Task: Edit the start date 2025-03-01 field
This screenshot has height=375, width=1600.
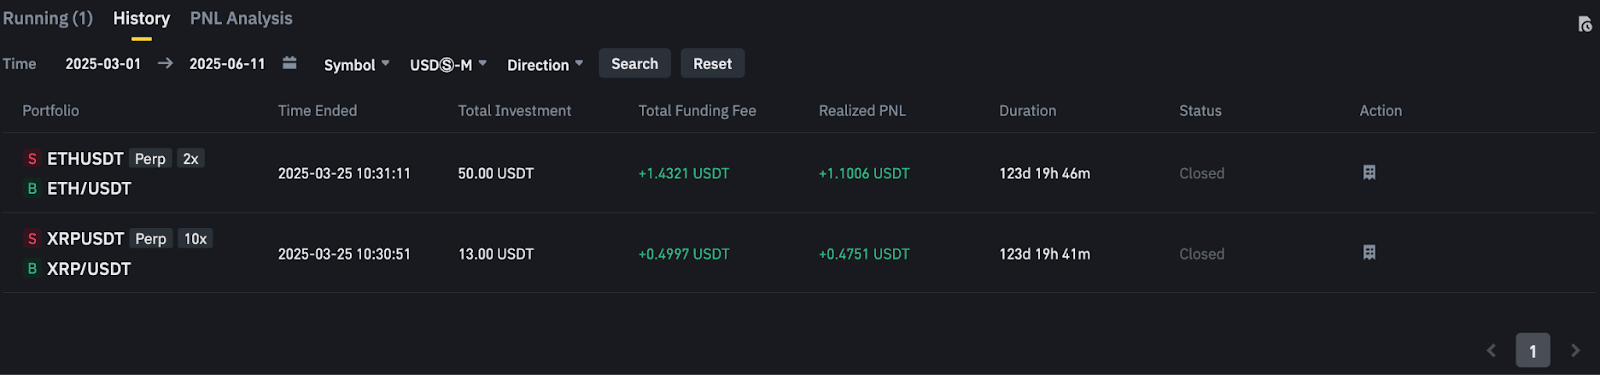Action: tap(103, 63)
